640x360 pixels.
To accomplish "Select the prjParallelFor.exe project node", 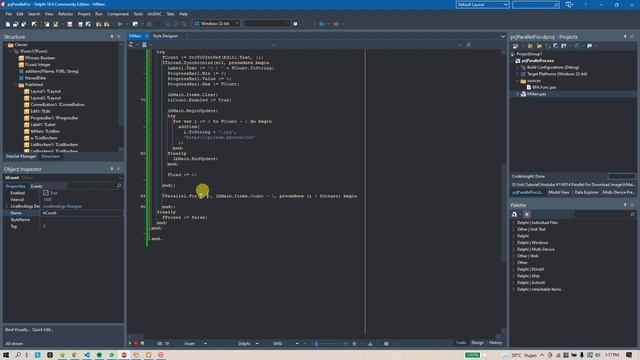I will [x=537, y=61].
